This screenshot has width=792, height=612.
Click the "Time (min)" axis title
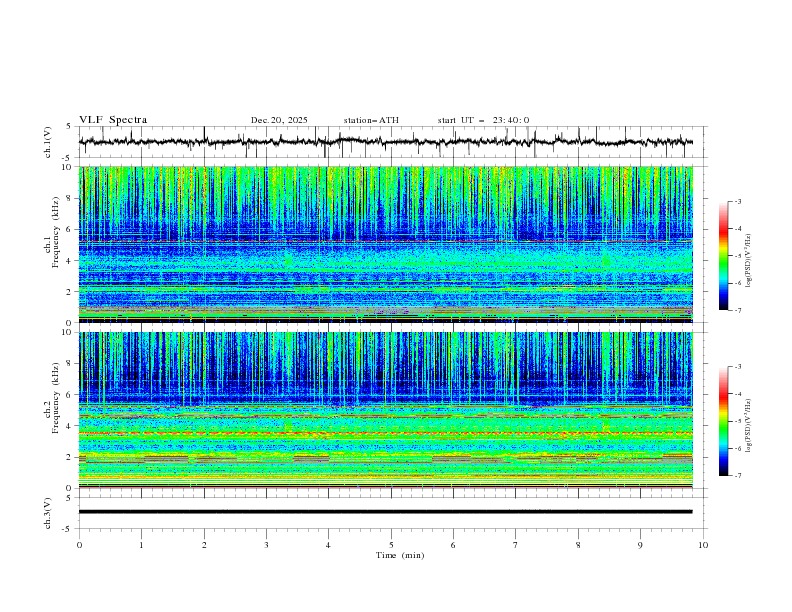(x=400, y=555)
